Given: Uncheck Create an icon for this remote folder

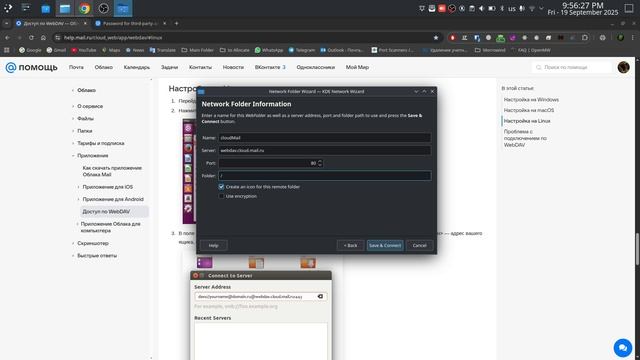Looking at the screenshot, I should pyautogui.click(x=221, y=187).
